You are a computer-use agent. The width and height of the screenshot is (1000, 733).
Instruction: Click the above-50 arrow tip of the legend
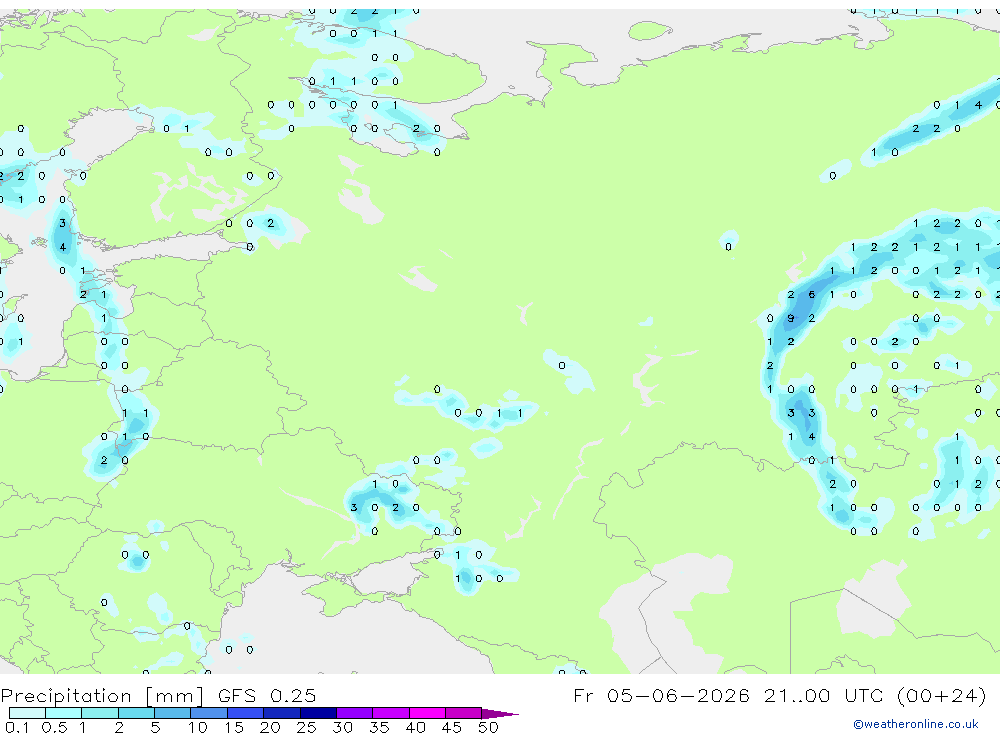click(501, 713)
